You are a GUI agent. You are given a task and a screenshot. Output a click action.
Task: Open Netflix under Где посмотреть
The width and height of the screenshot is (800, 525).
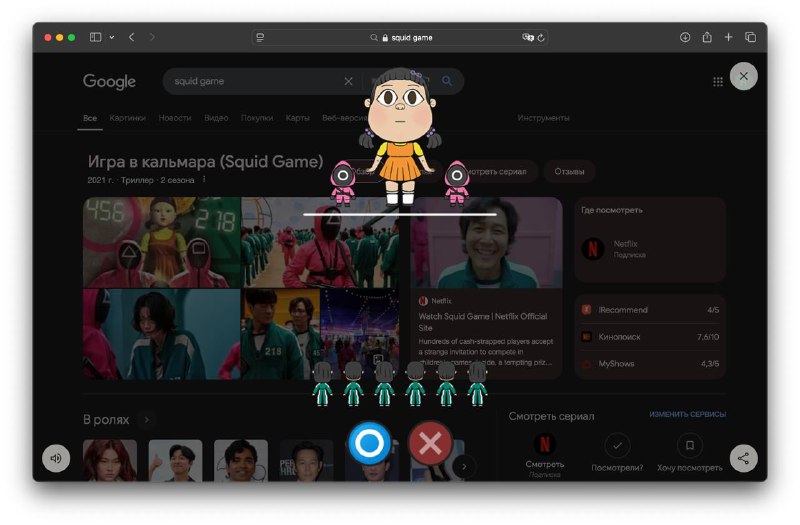(613, 249)
